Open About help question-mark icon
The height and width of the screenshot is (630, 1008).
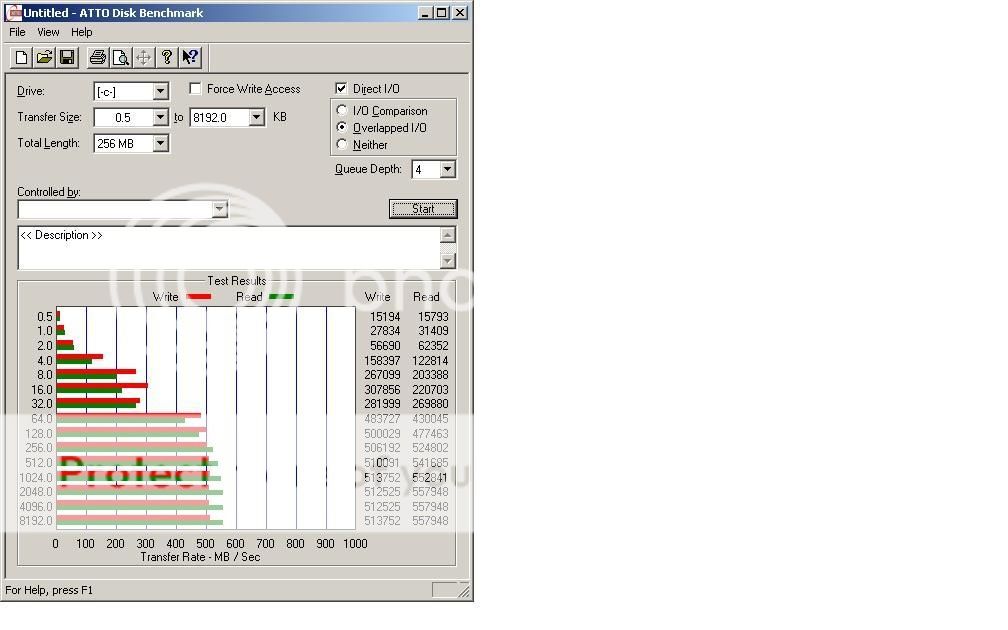point(166,58)
